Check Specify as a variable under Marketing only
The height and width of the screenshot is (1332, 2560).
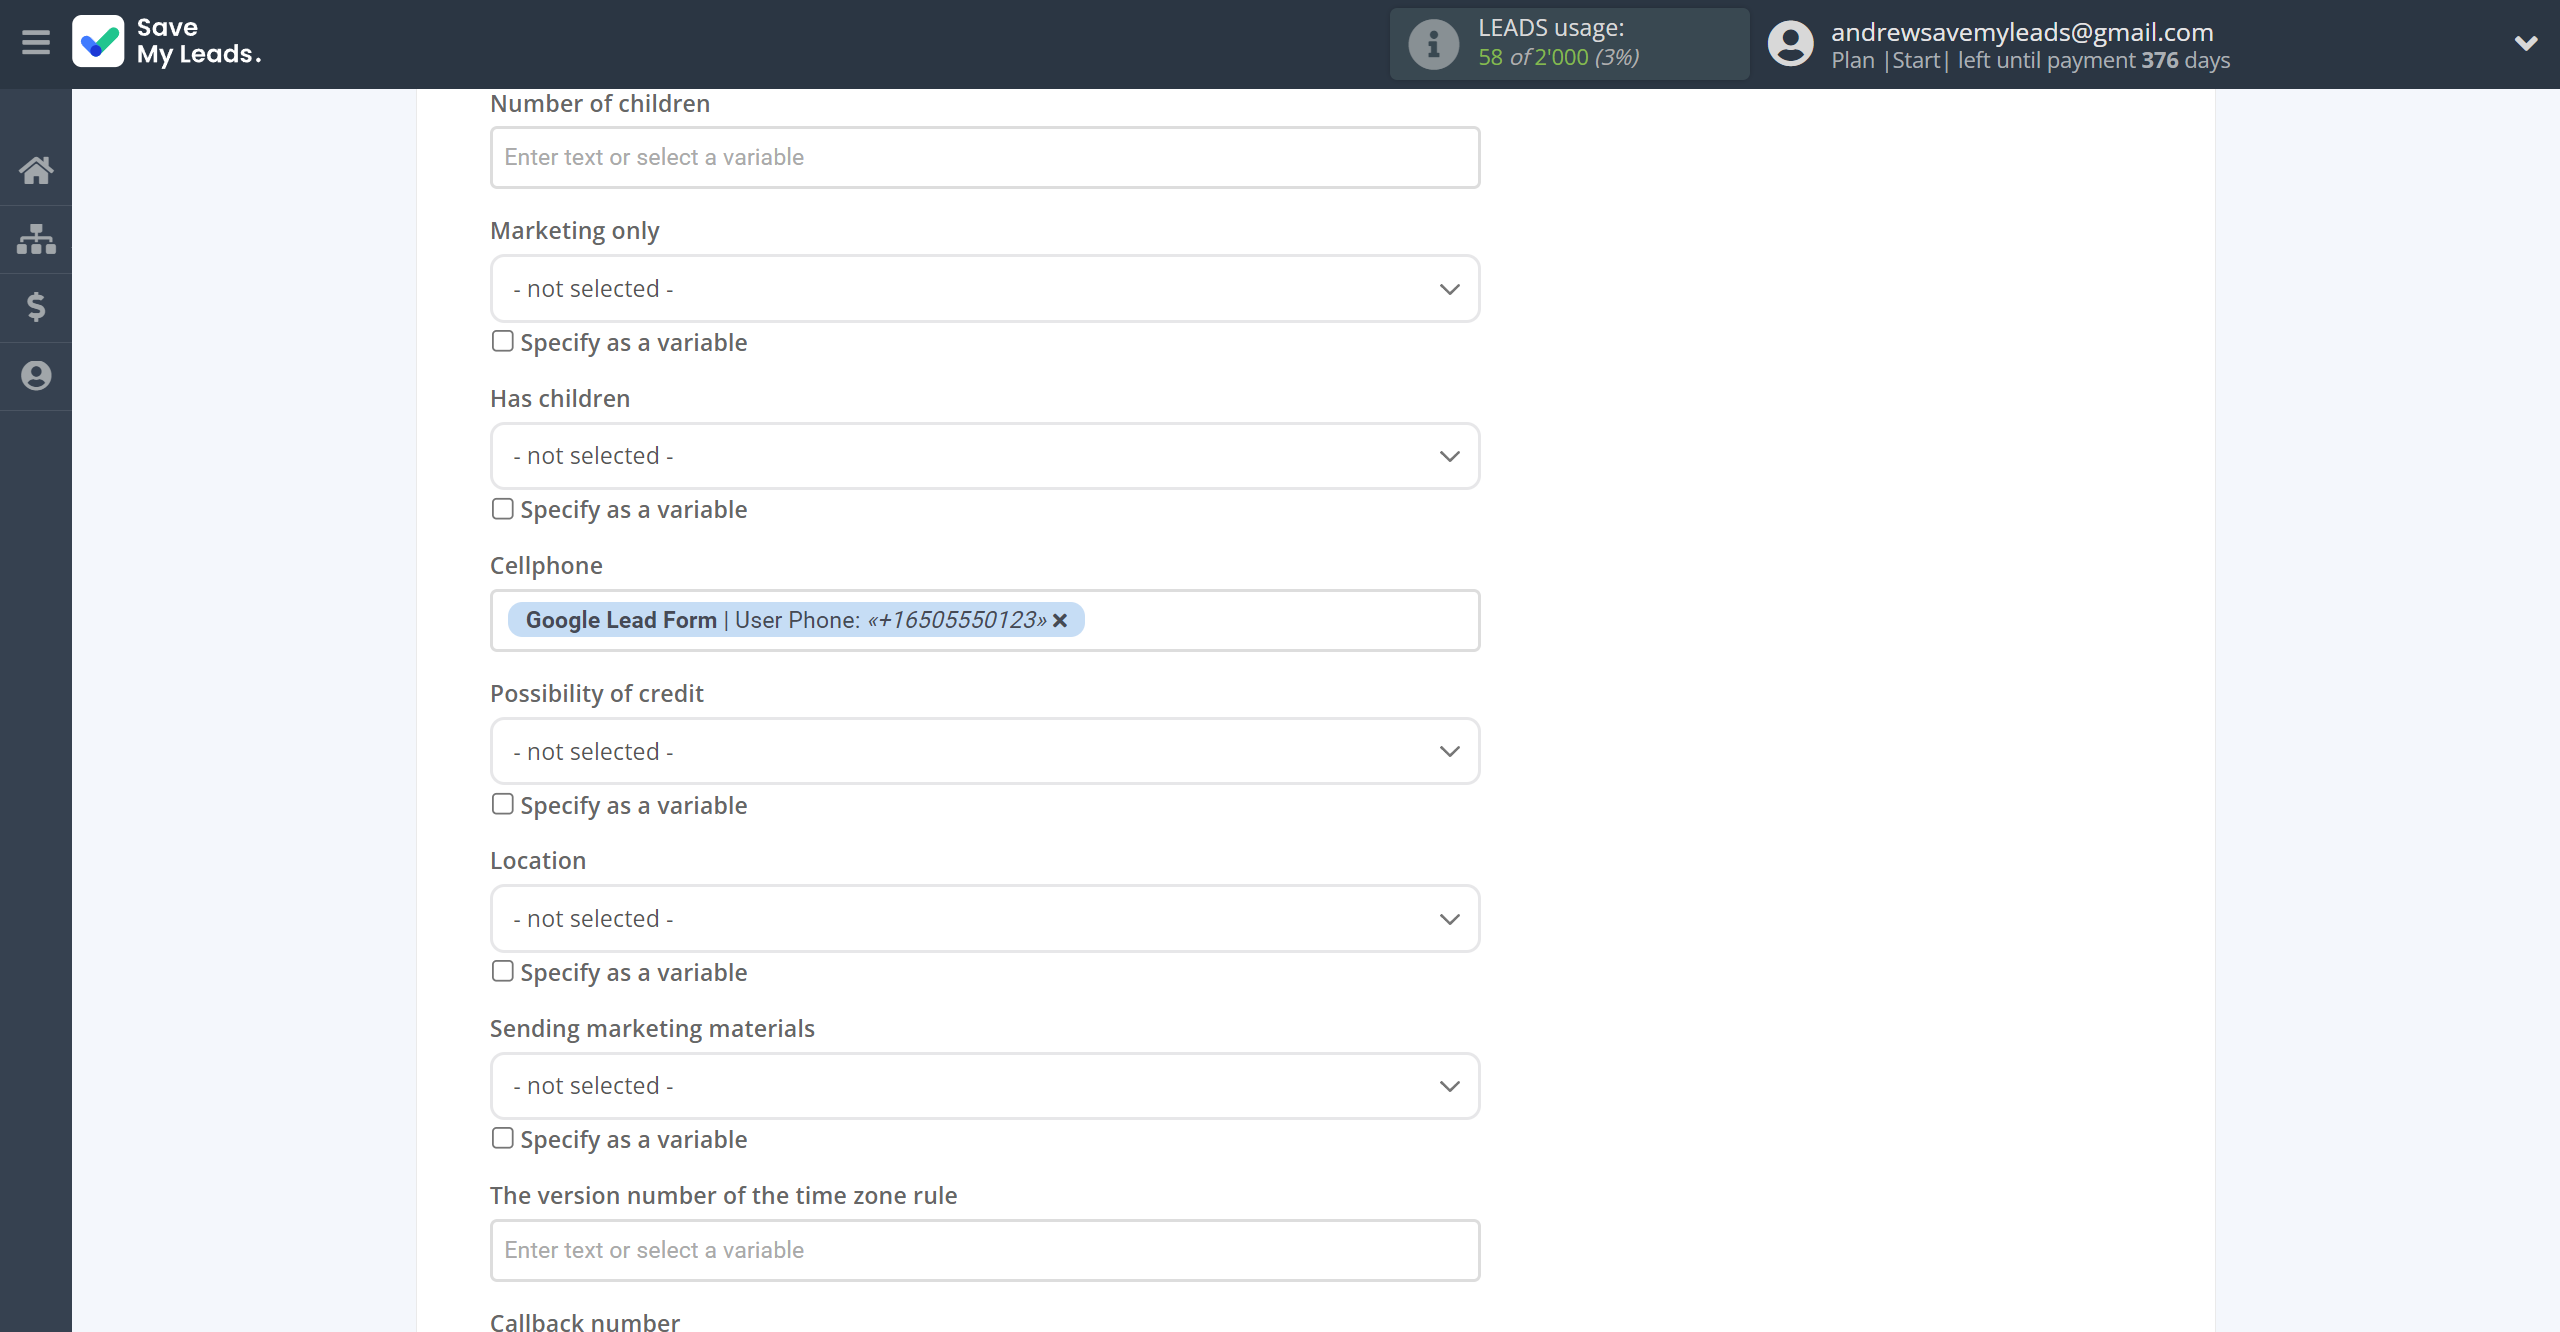(x=503, y=341)
